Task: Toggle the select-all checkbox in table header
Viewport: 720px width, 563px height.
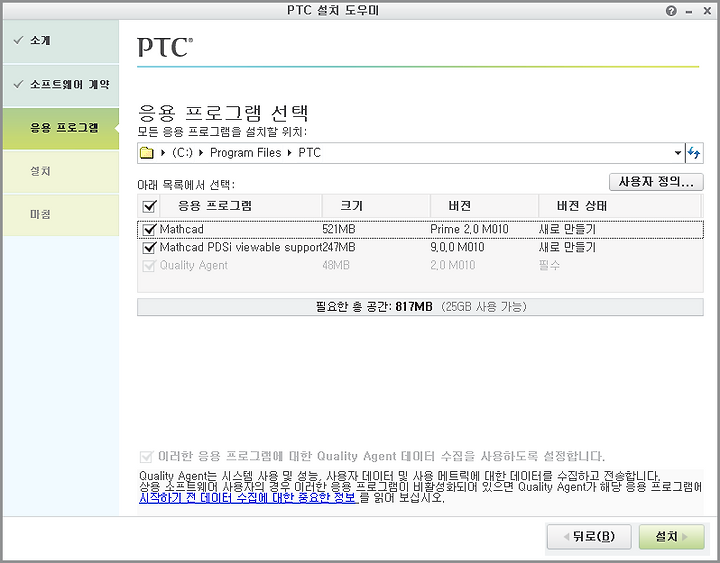Action: click(x=149, y=206)
